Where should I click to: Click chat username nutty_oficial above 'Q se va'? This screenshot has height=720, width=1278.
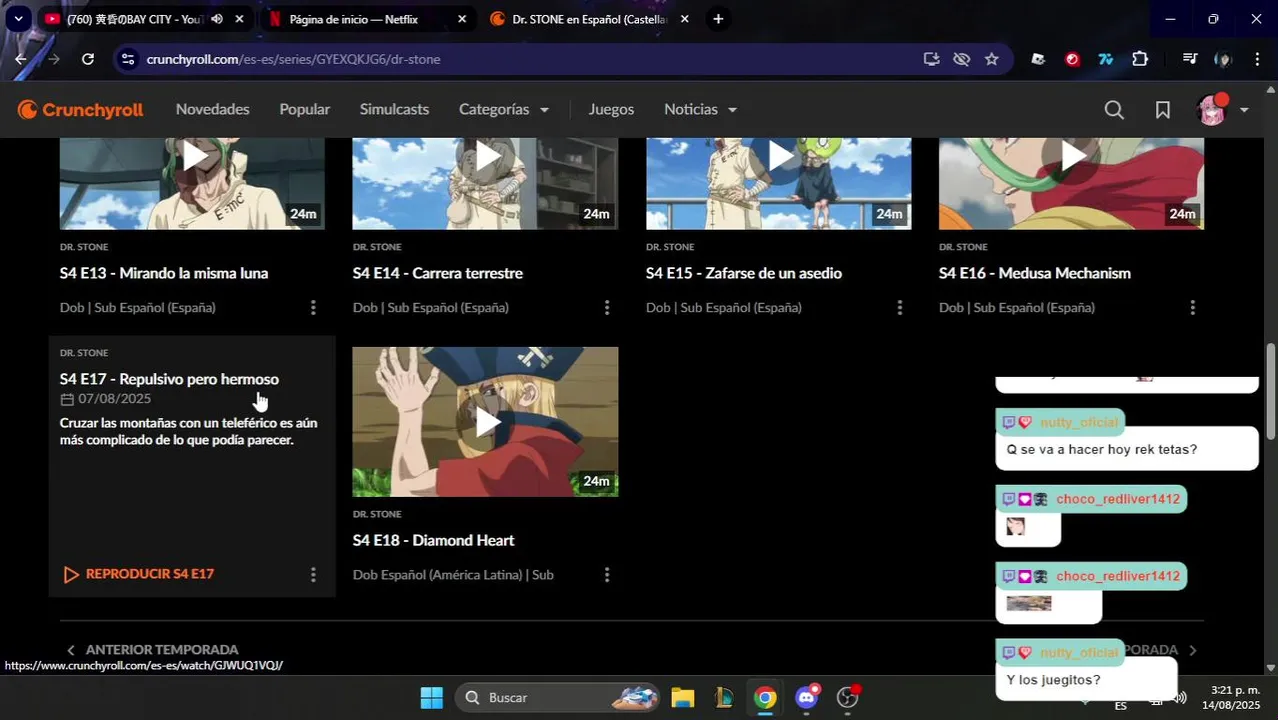point(1079,422)
